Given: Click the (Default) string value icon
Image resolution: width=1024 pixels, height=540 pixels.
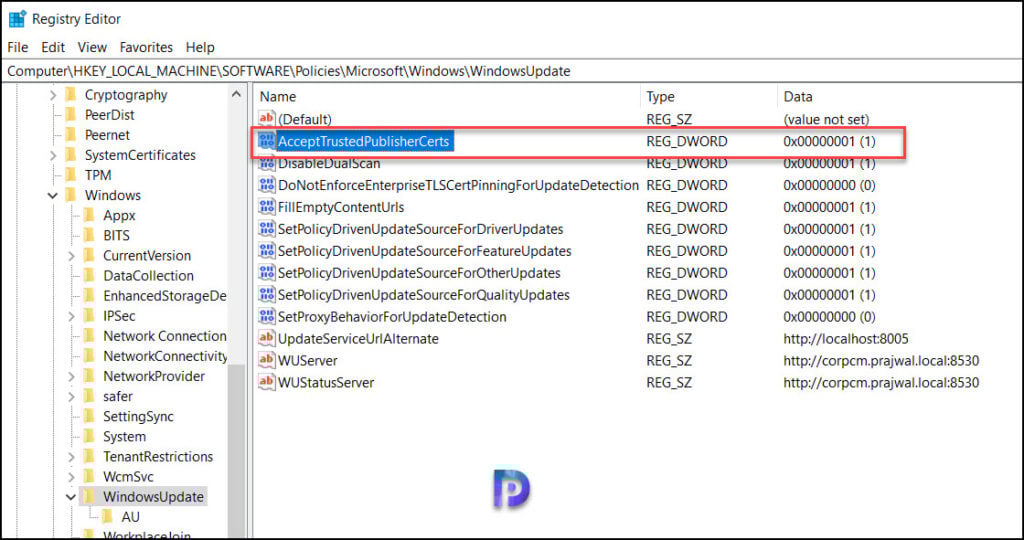Looking at the screenshot, I should (x=266, y=119).
